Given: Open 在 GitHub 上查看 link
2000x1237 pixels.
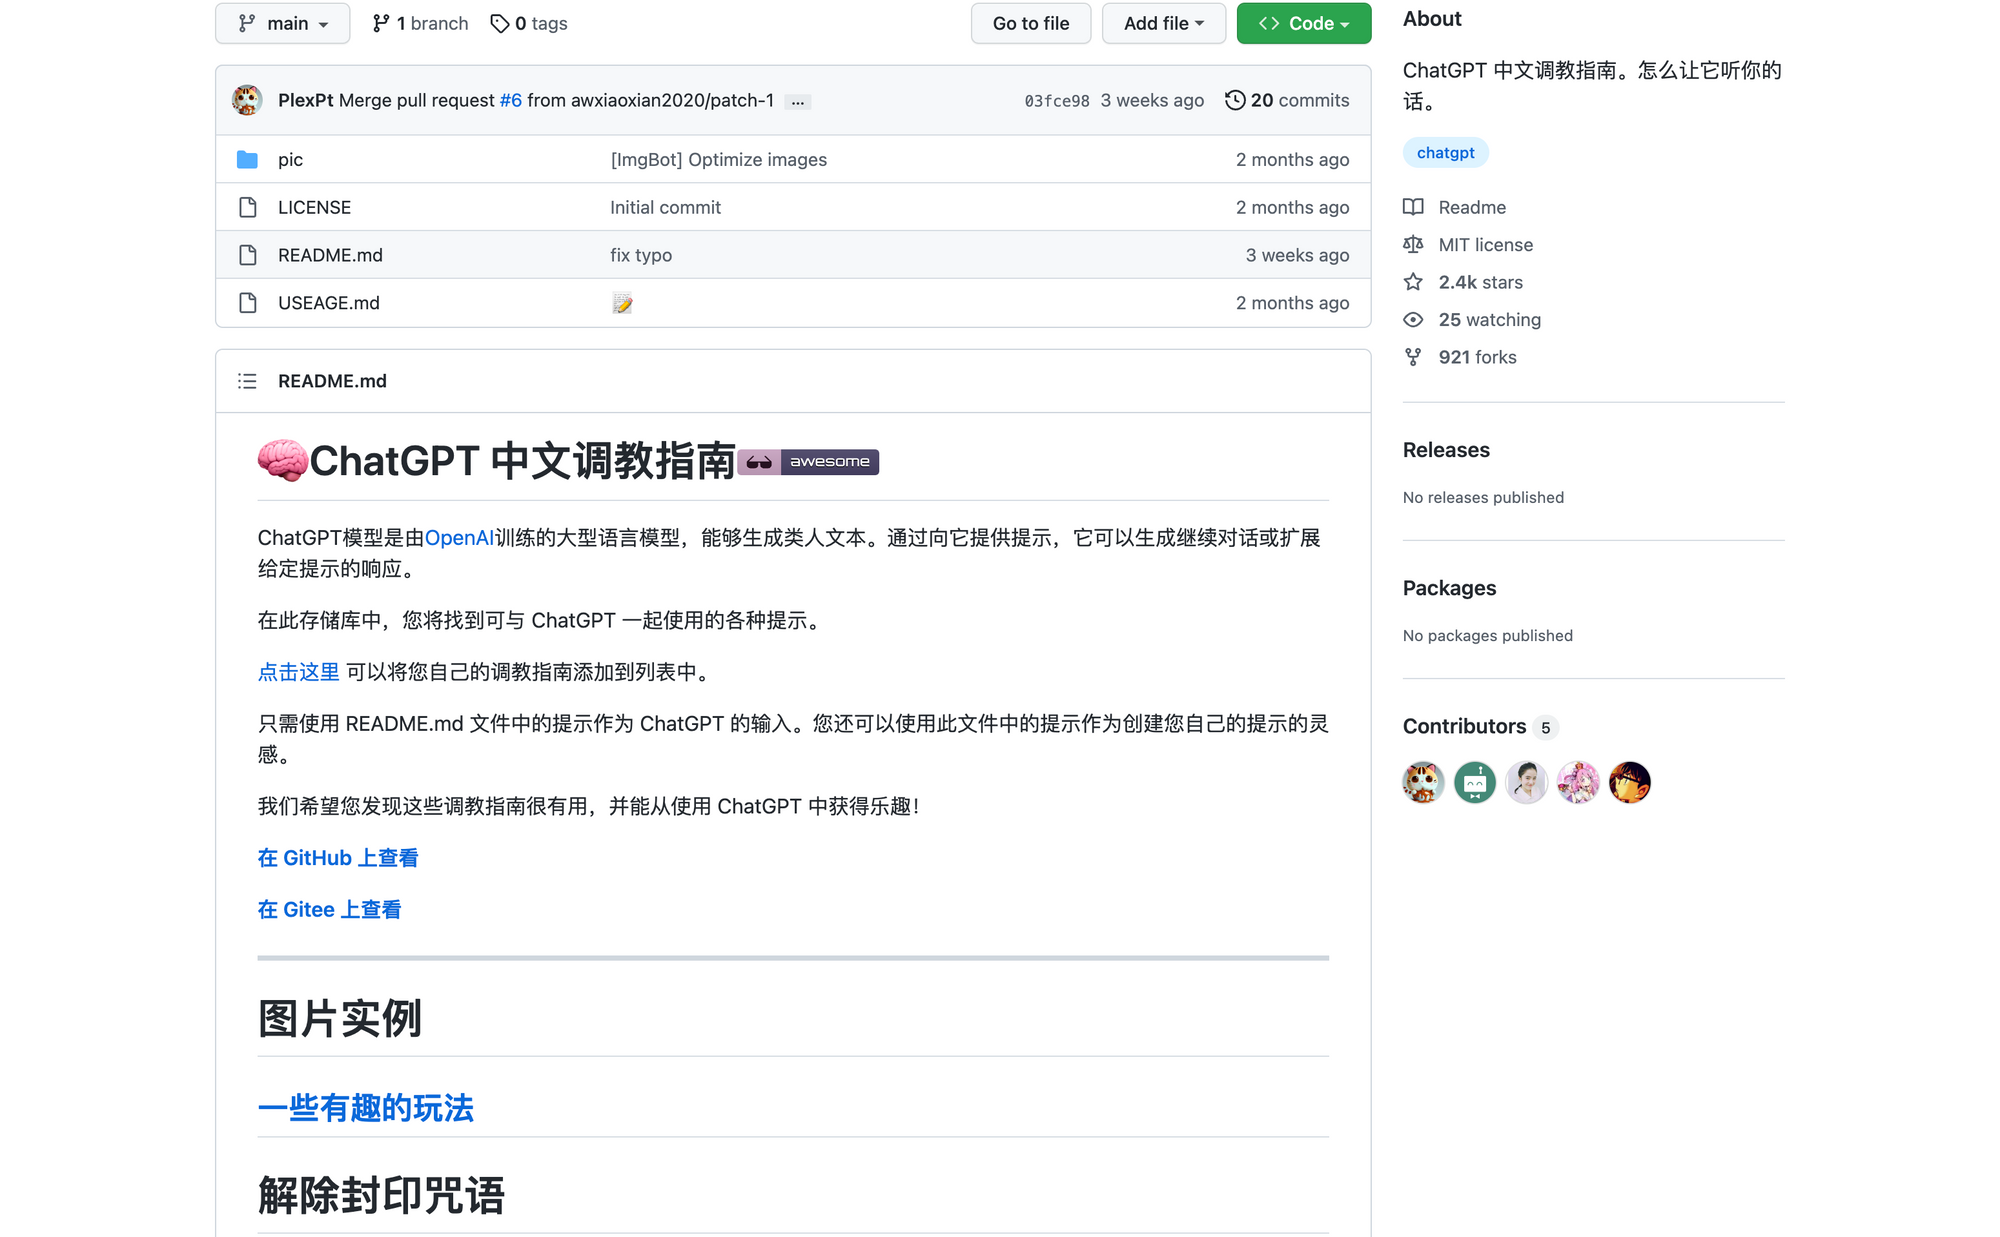Looking at the screenshot, I should (338, 858).
